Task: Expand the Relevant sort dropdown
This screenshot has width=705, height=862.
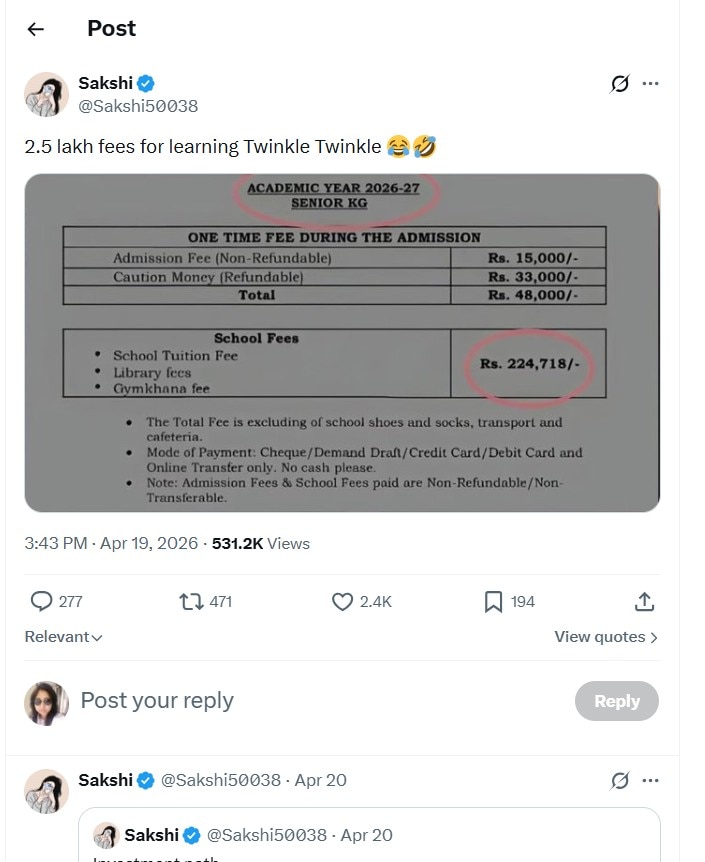Action: pyautogui.click(x=63, y=637)
